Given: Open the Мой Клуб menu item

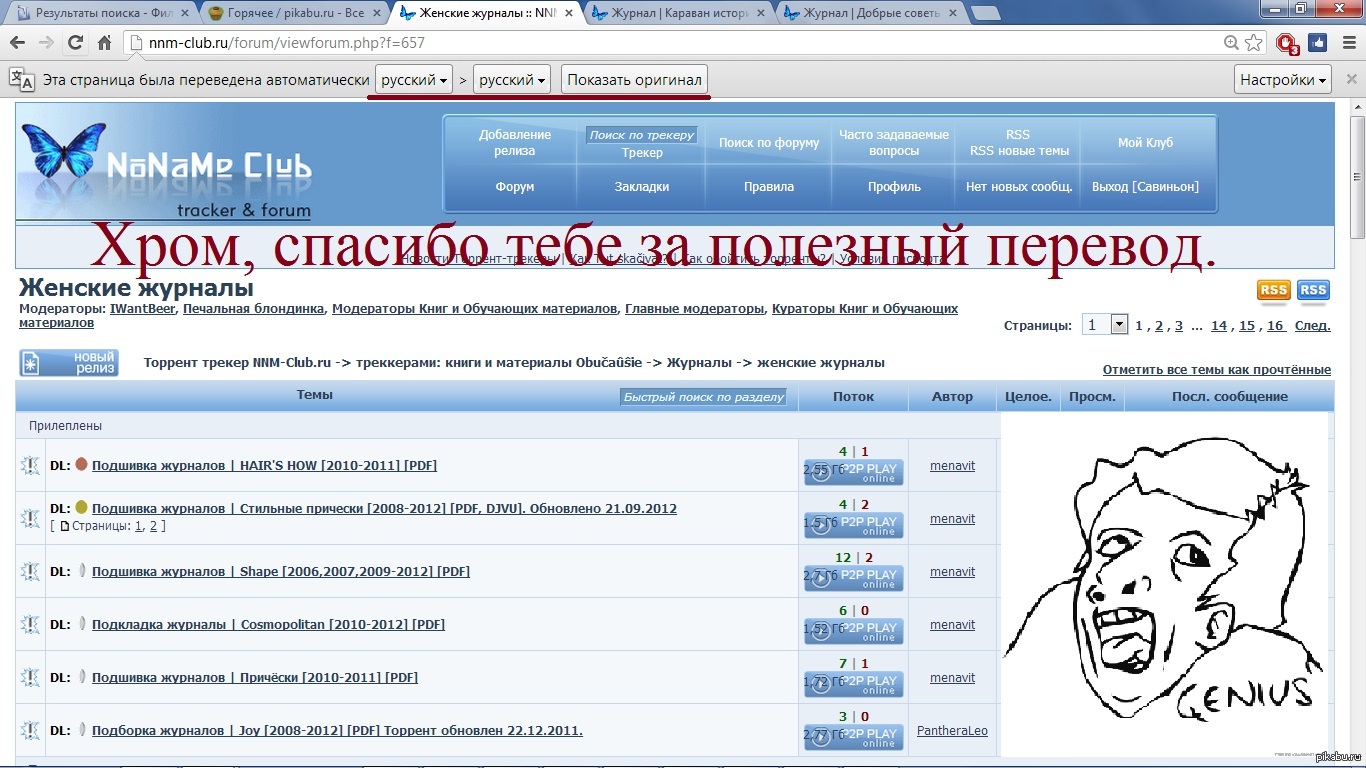Looking at the screenshot, I should (x=1146, y=143).
